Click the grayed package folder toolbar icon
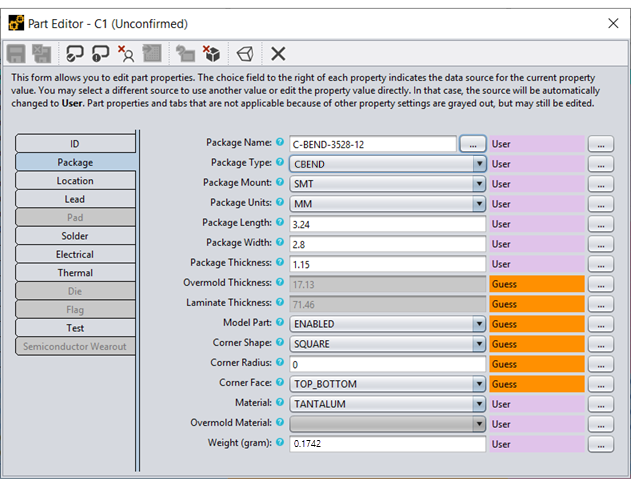 186,54
